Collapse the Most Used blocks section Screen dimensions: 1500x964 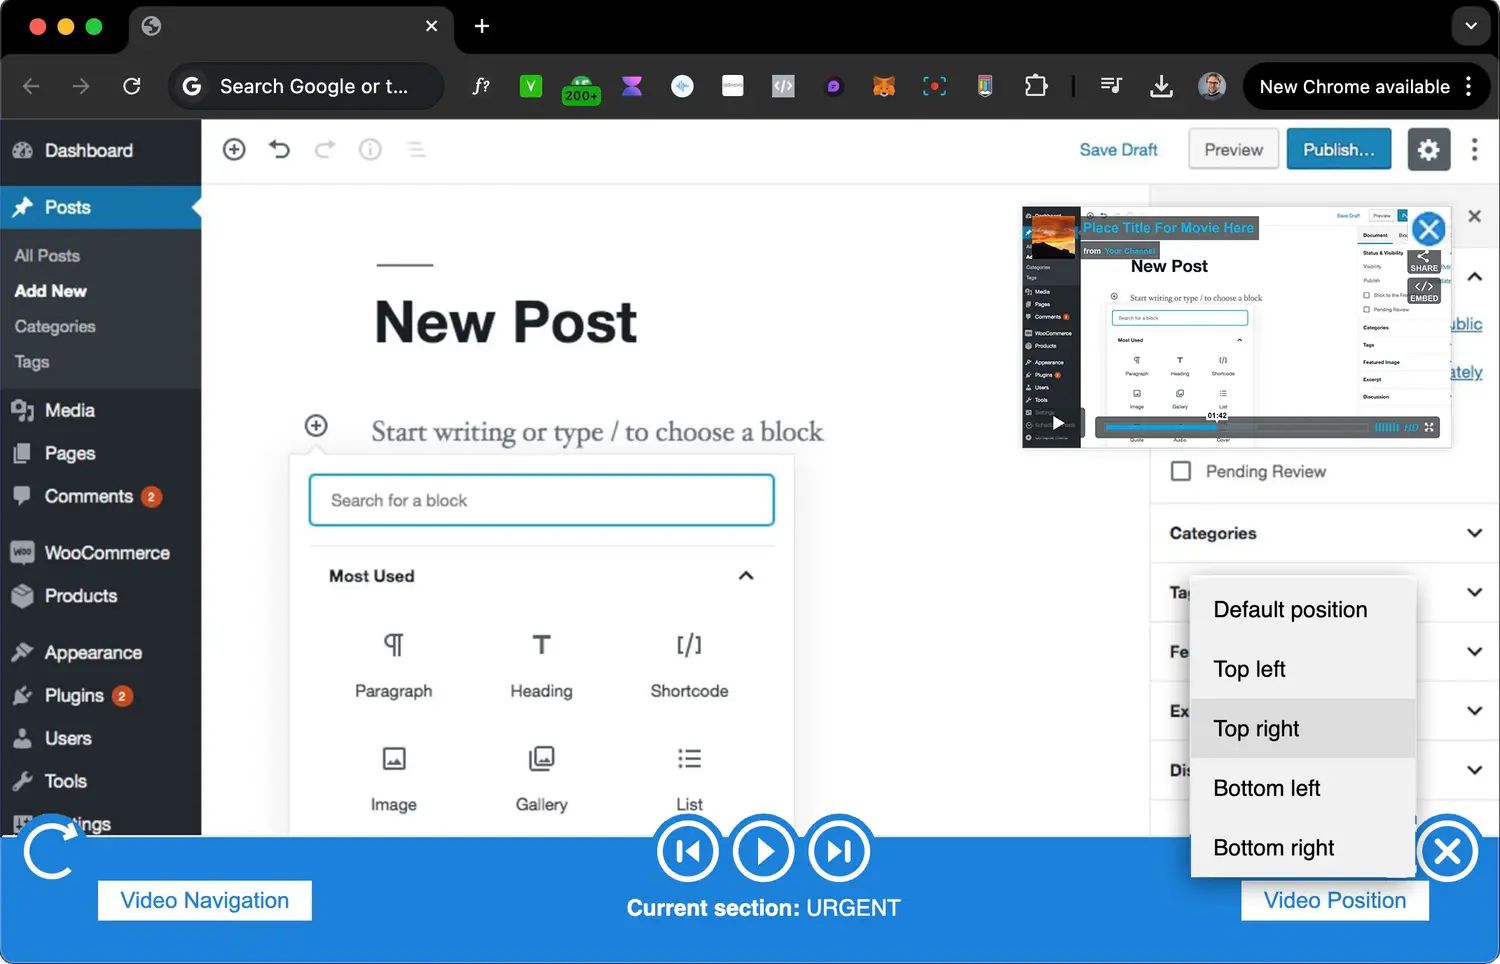(x=745, y=576)
